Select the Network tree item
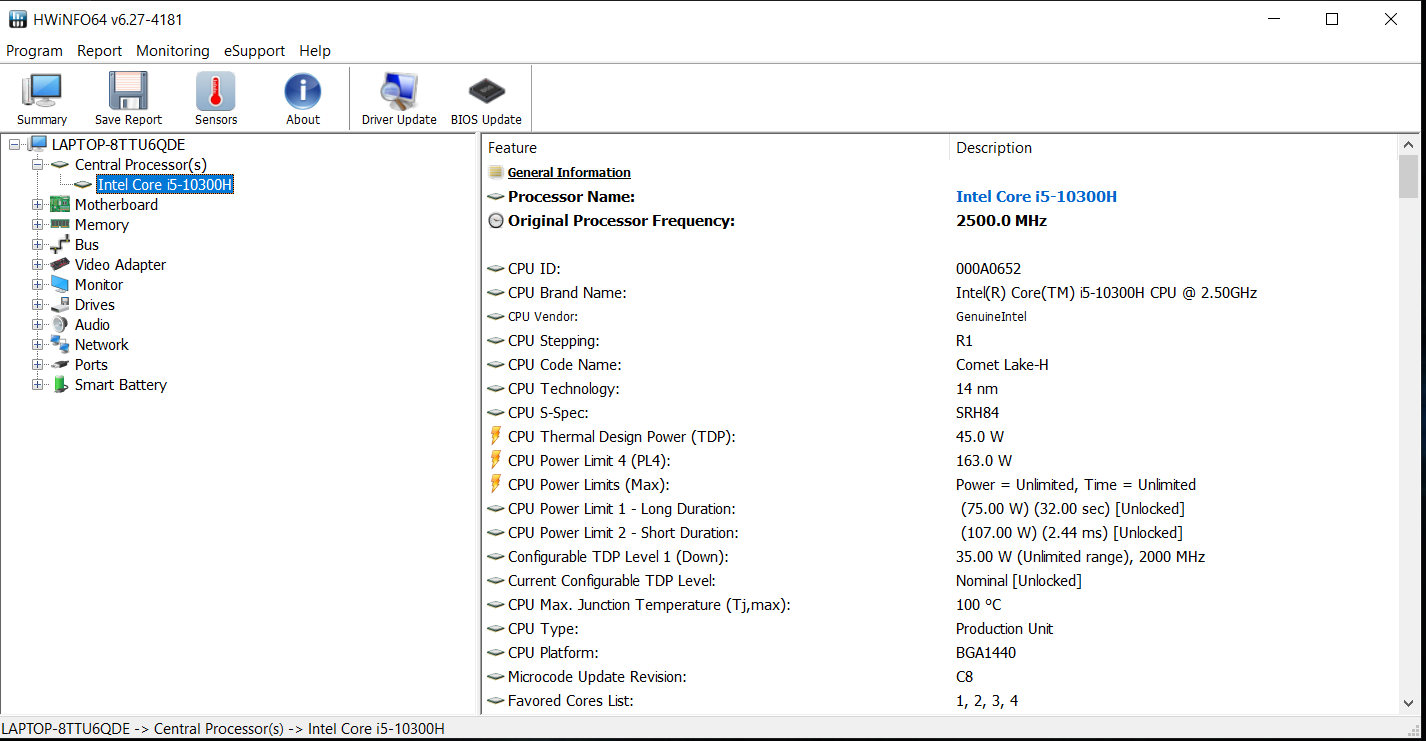 tap(102, 345)
